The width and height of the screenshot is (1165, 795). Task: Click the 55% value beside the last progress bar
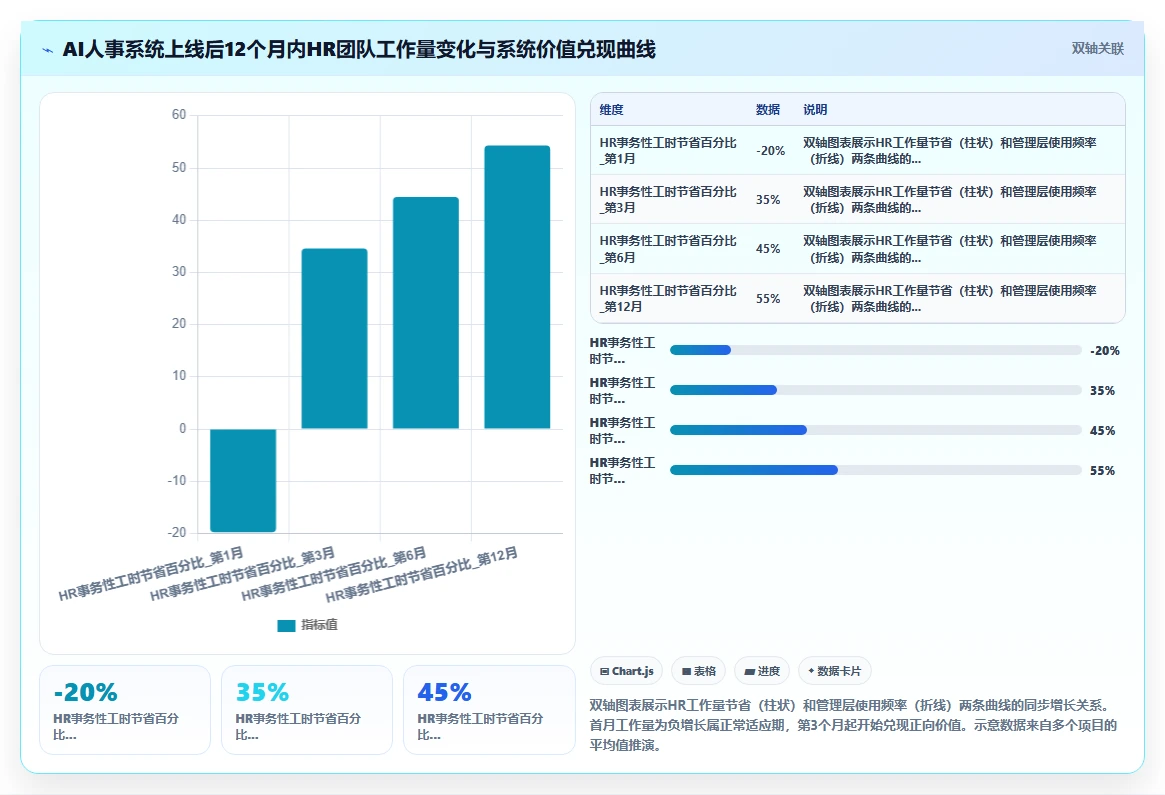(x=1102, y=471)
